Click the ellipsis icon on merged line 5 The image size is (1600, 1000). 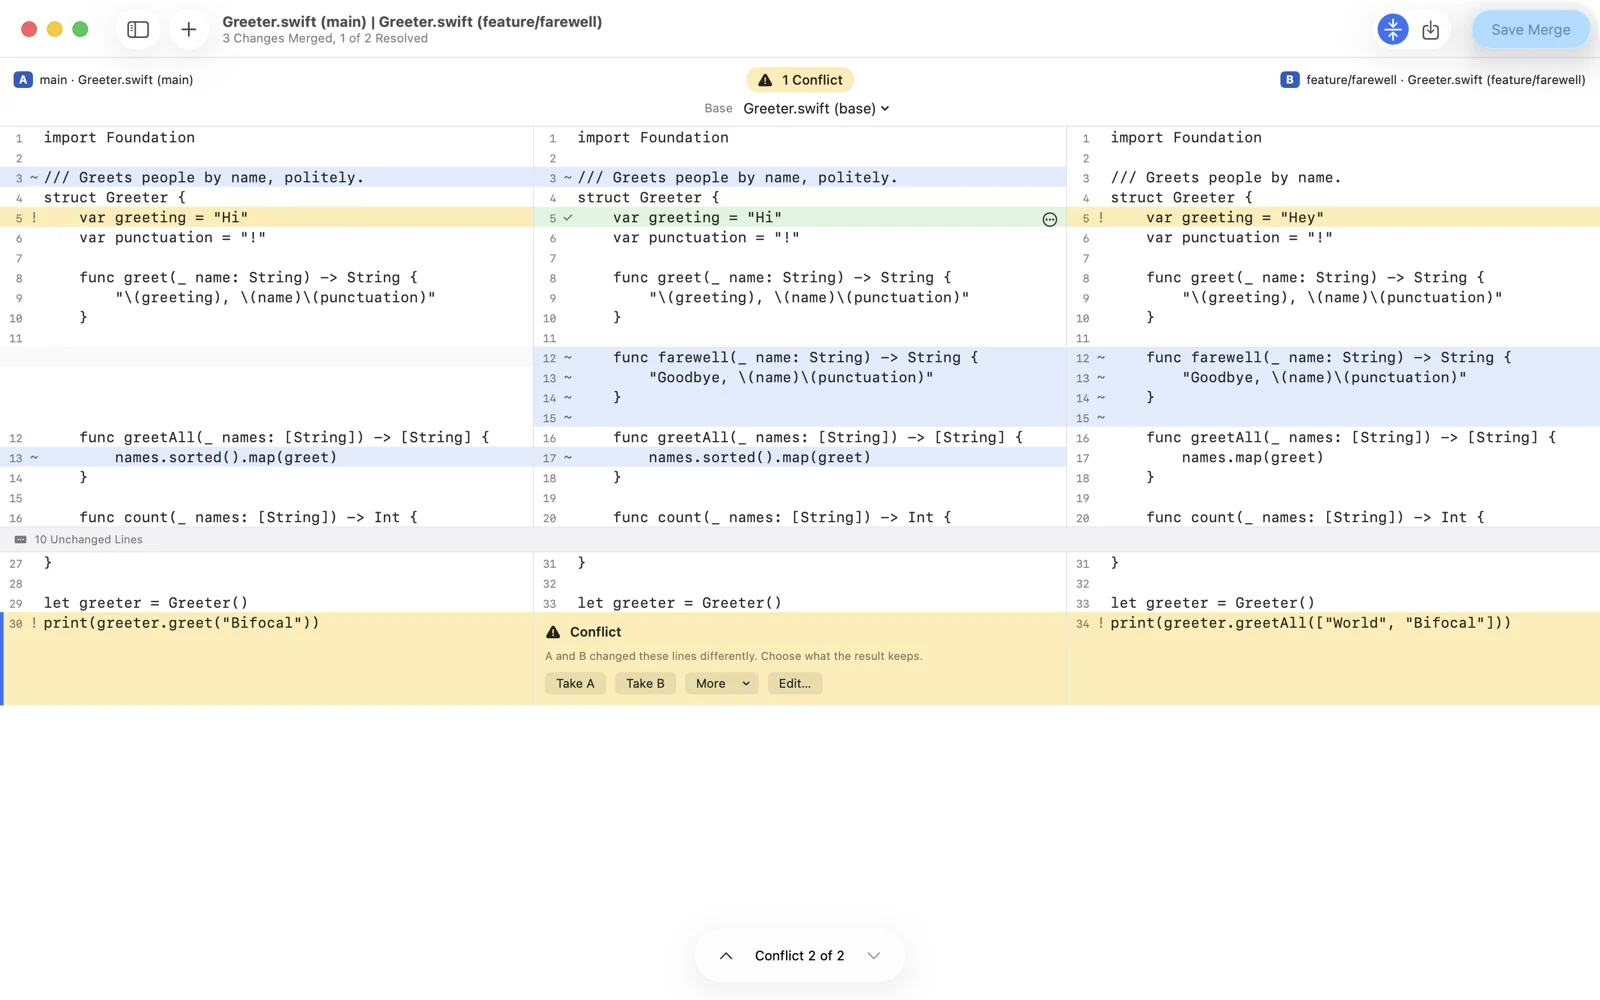pyautogui.click(x=1049, y=219)
